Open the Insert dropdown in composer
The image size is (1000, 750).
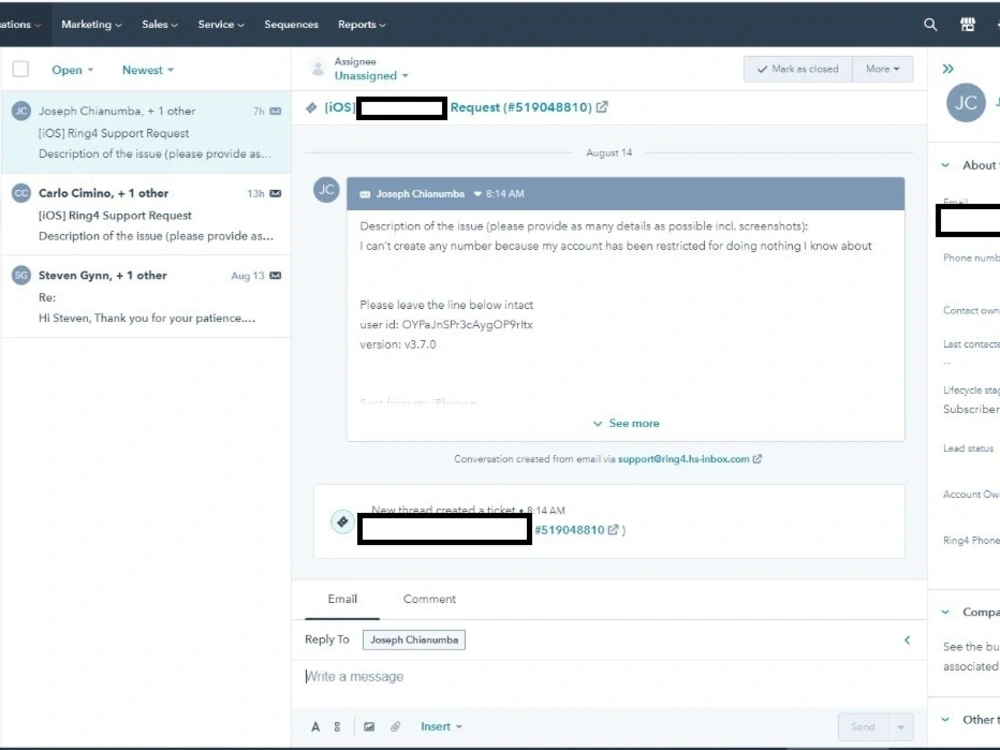(x=441, y=726)
